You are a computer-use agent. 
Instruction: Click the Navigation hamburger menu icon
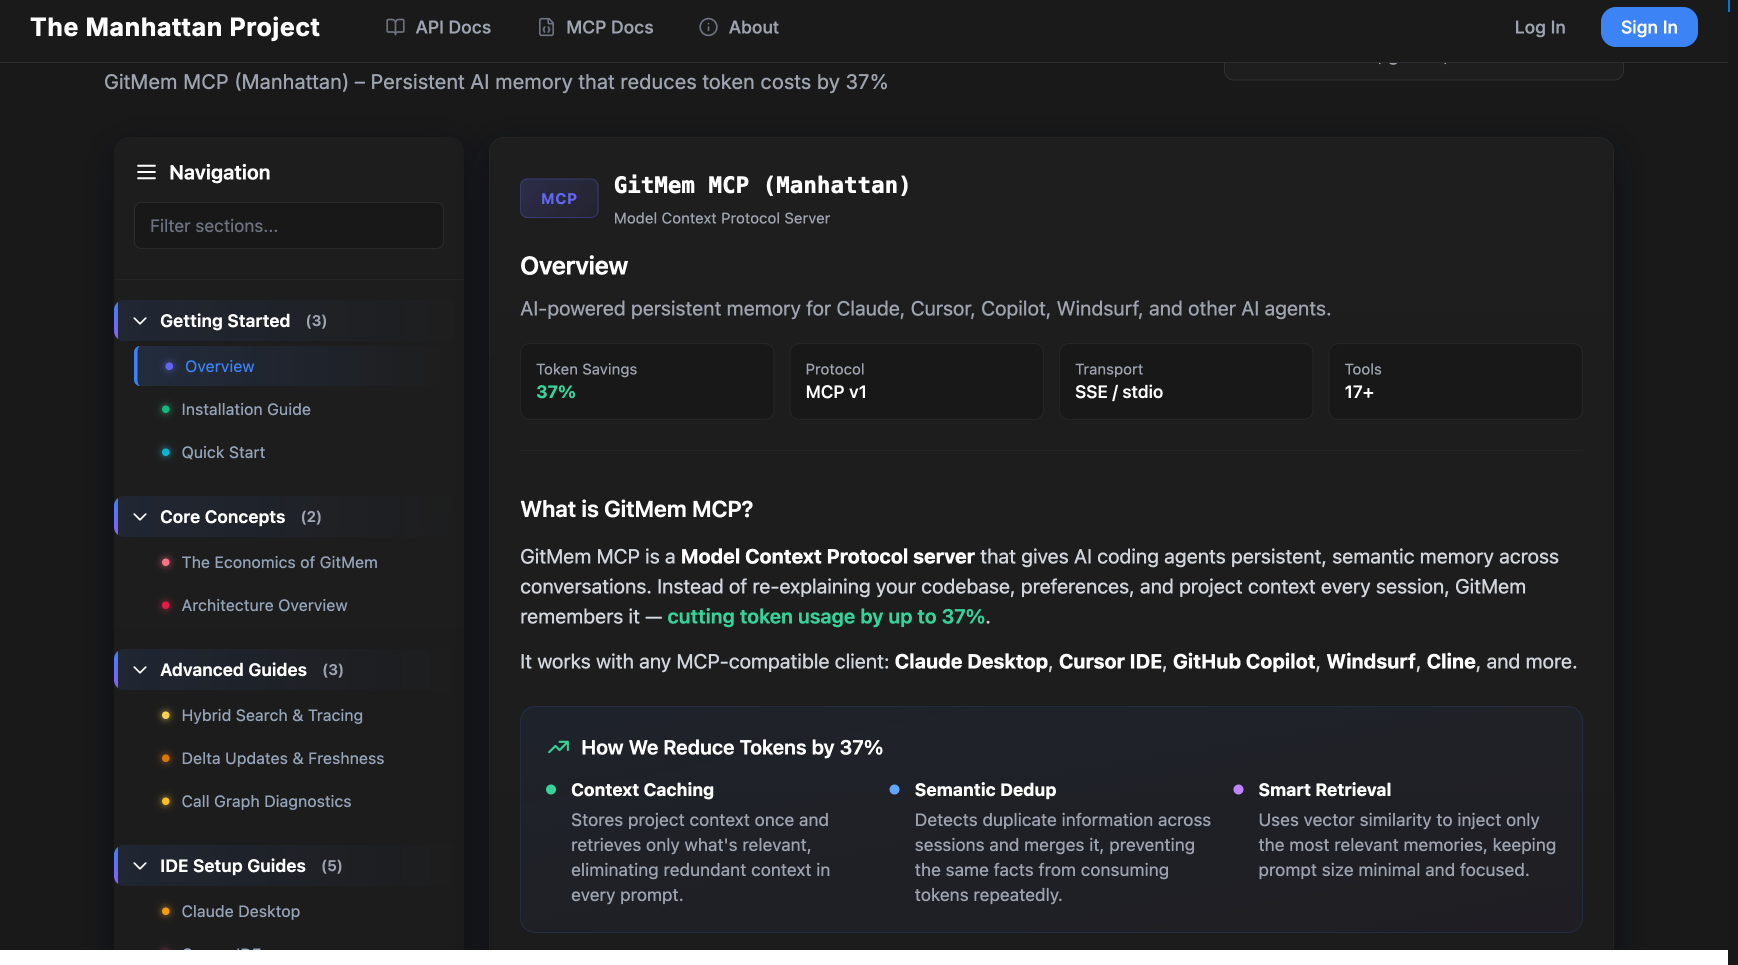(x=146, y=172)
